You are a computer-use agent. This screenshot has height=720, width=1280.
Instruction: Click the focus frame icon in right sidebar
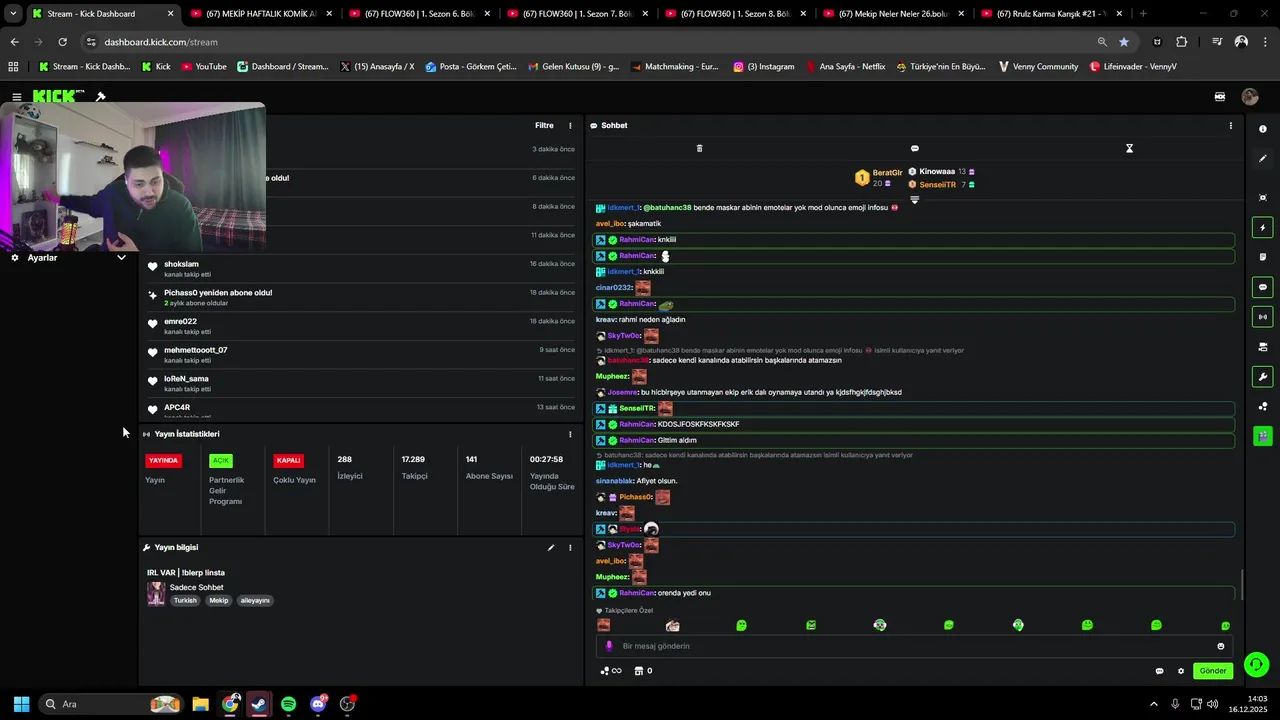pyautogui.click(x=1263, y=198)
